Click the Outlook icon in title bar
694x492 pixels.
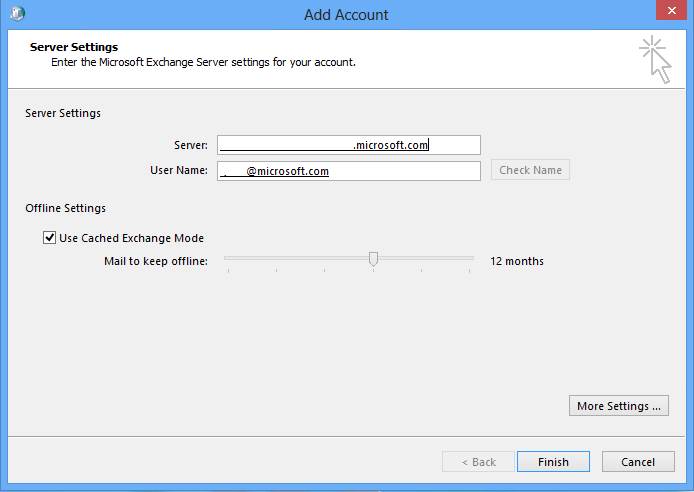tap(17, 13)
